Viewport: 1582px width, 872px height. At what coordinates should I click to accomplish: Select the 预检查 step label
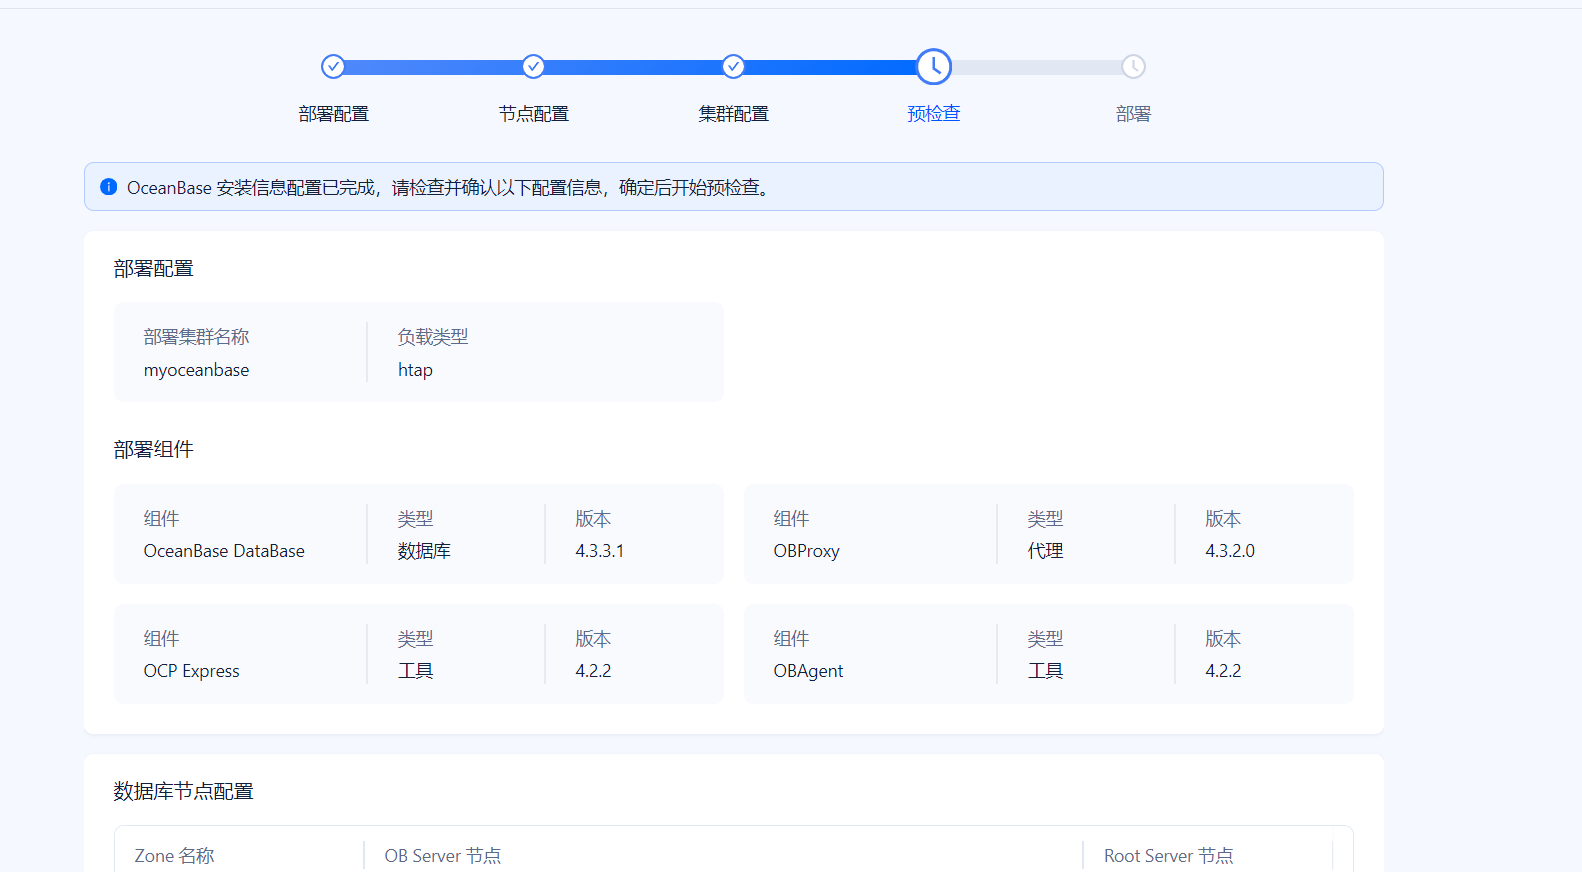pos(934,114)
